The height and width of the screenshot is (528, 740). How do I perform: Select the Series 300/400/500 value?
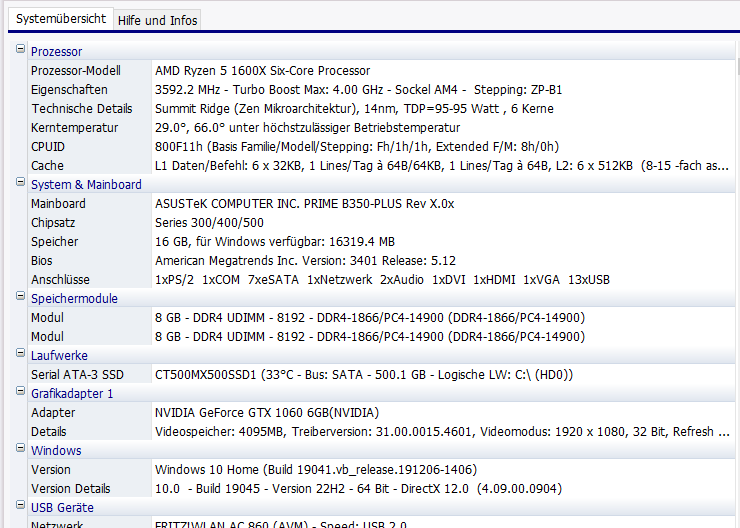[209, 223]
